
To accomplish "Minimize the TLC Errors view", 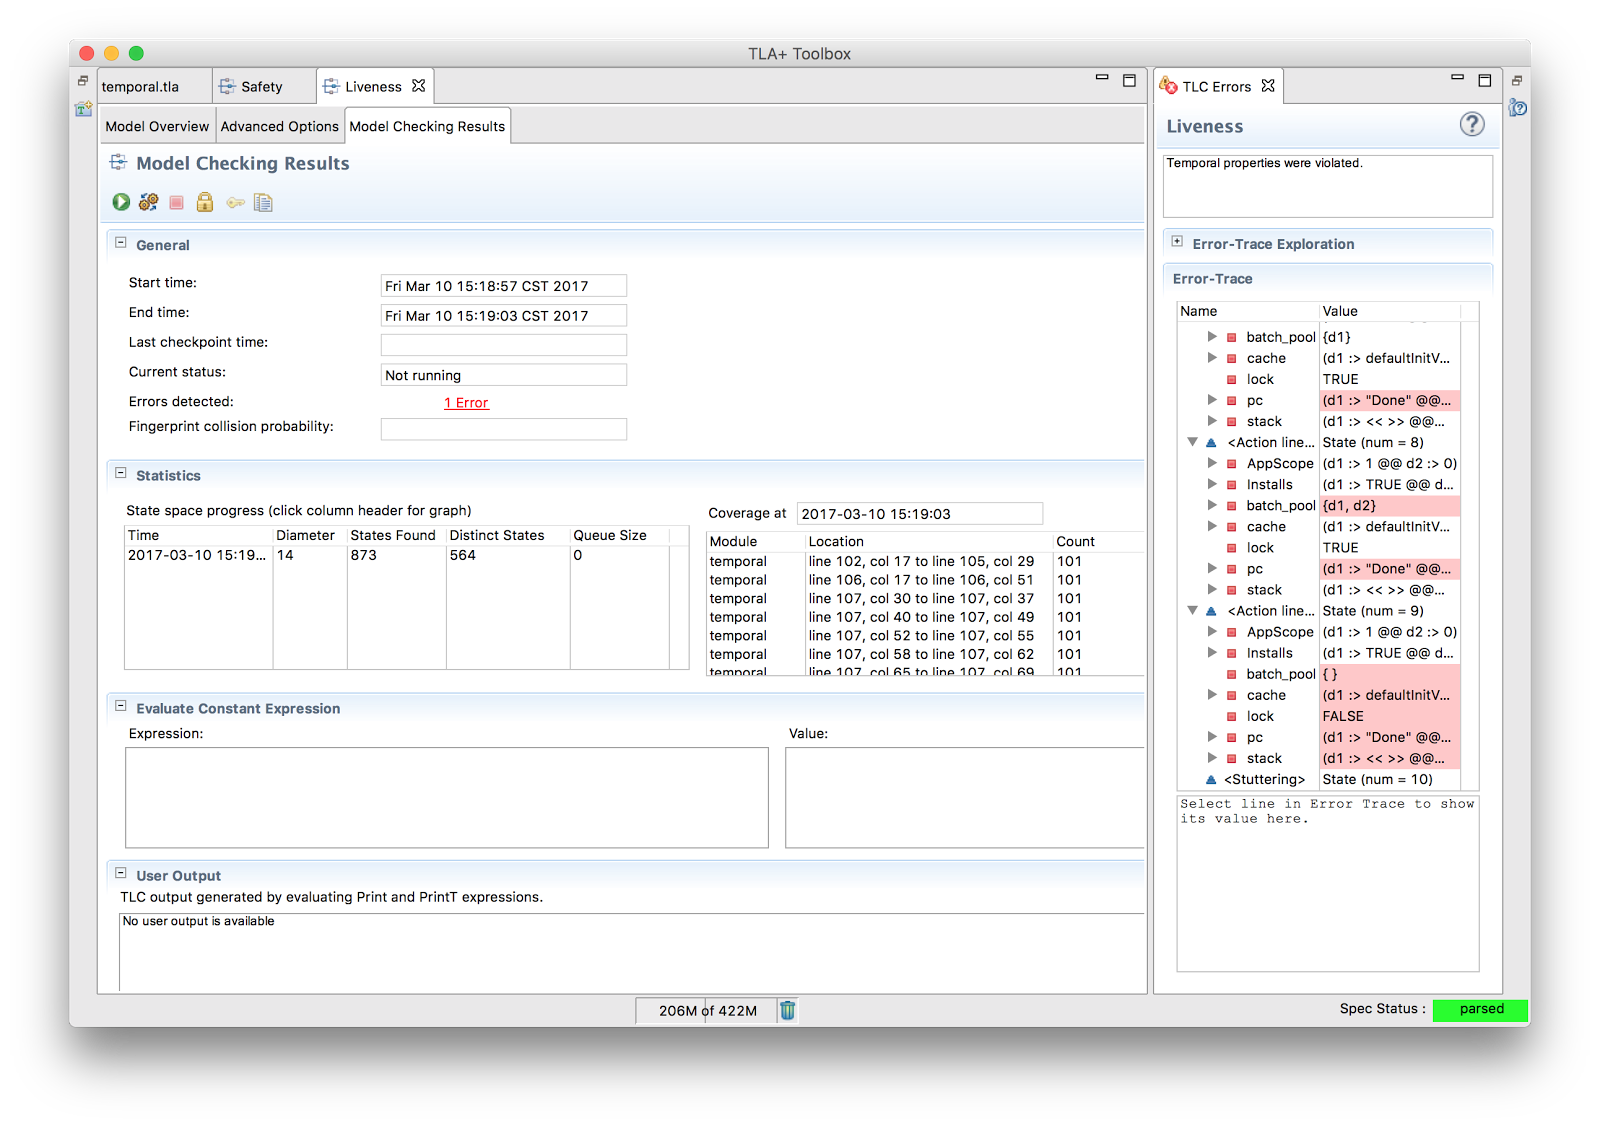I will [x=1457, y=78].
